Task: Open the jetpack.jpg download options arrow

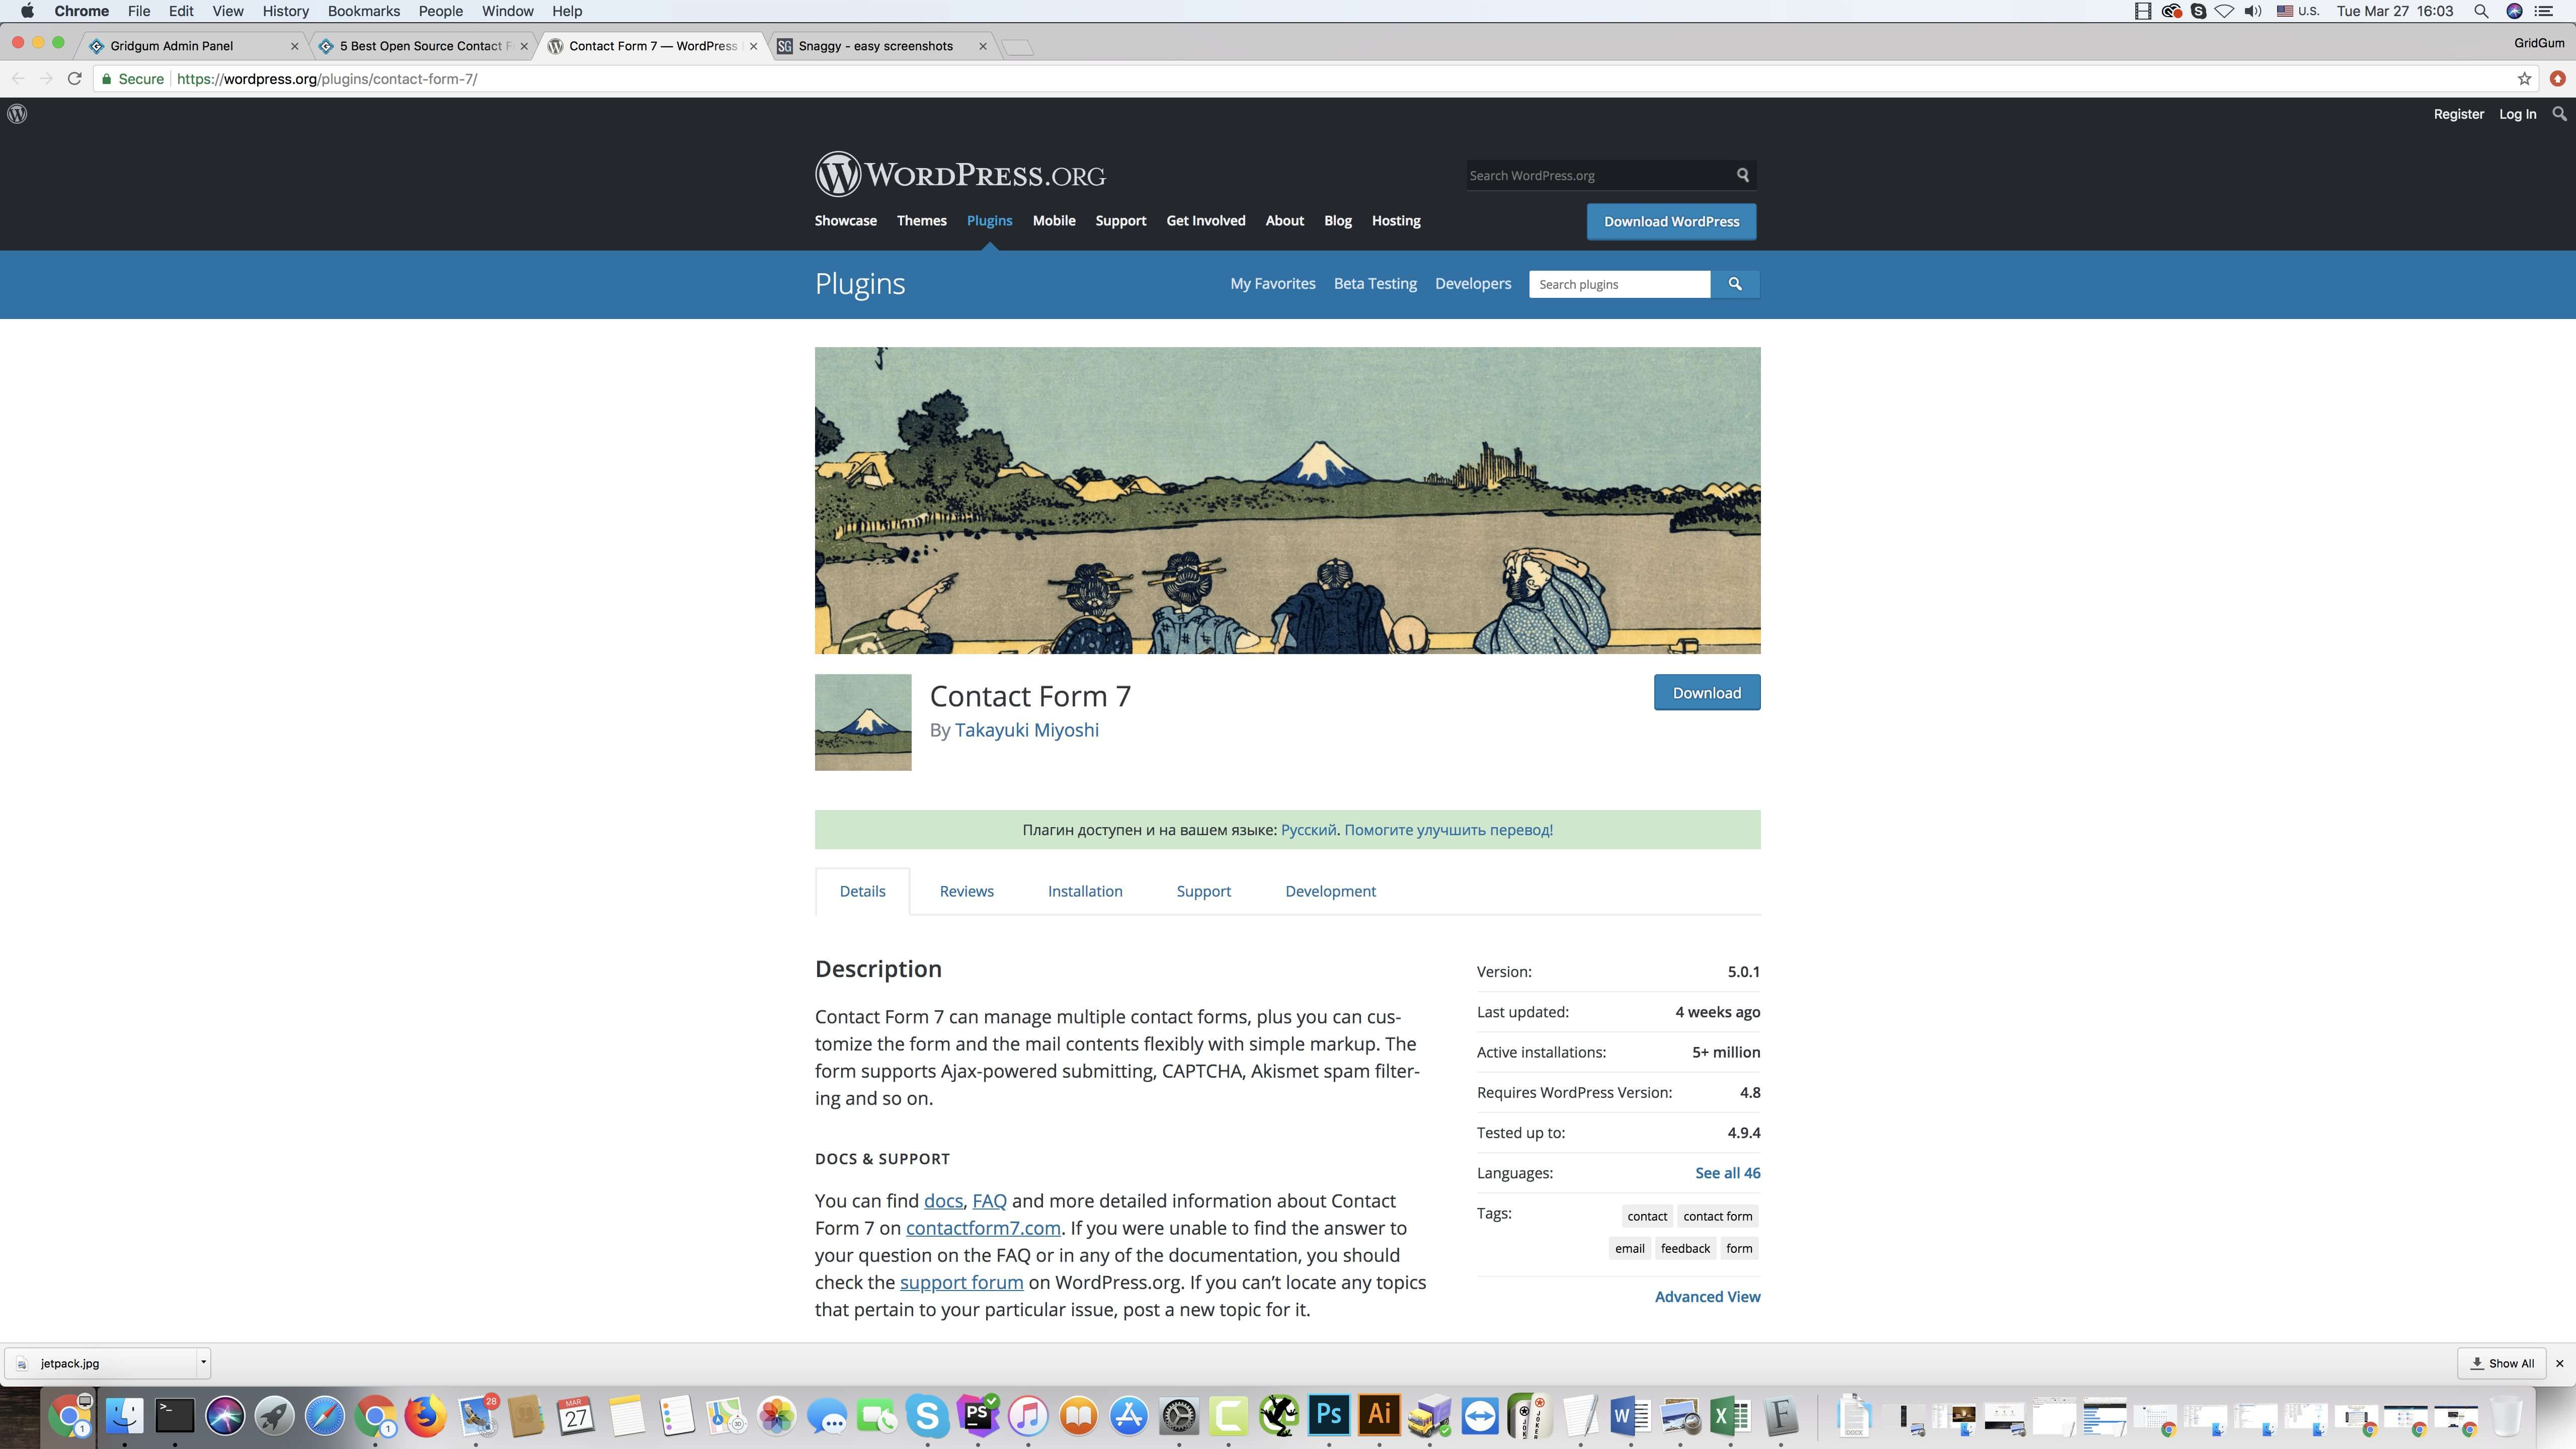Action: [203, 1362]
